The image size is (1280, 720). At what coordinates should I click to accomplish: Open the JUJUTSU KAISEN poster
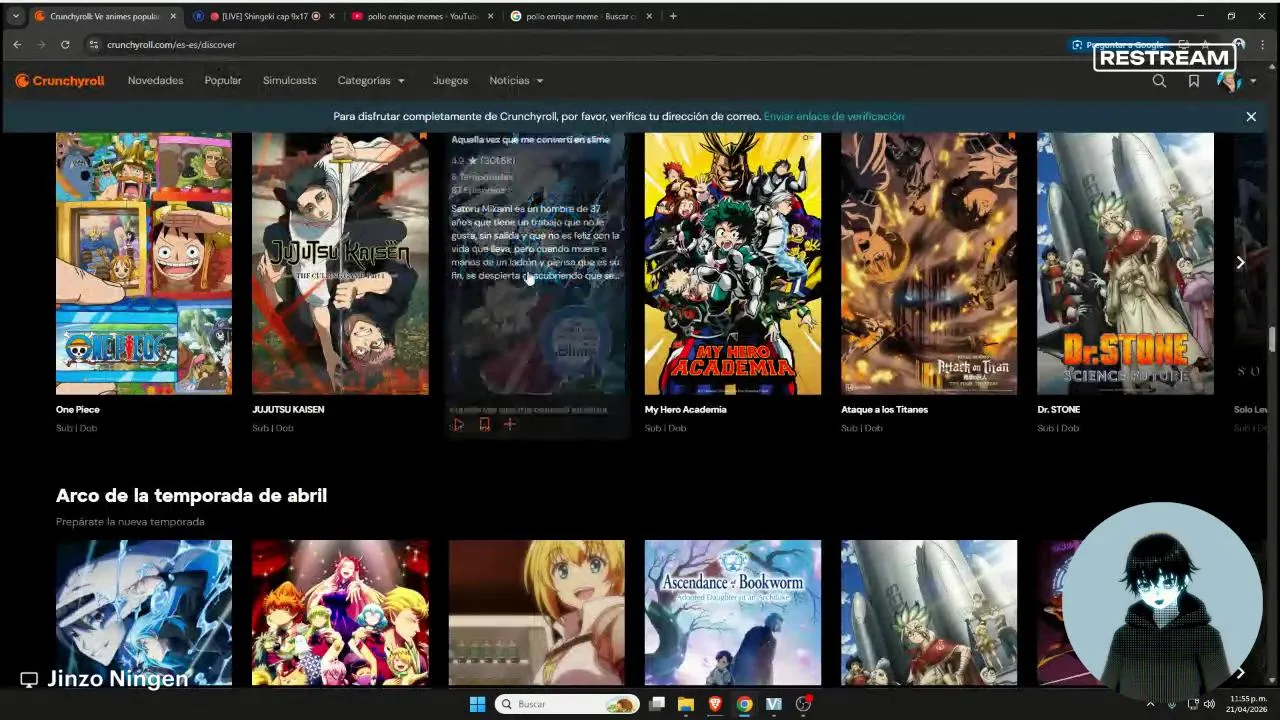coord(340,264)
